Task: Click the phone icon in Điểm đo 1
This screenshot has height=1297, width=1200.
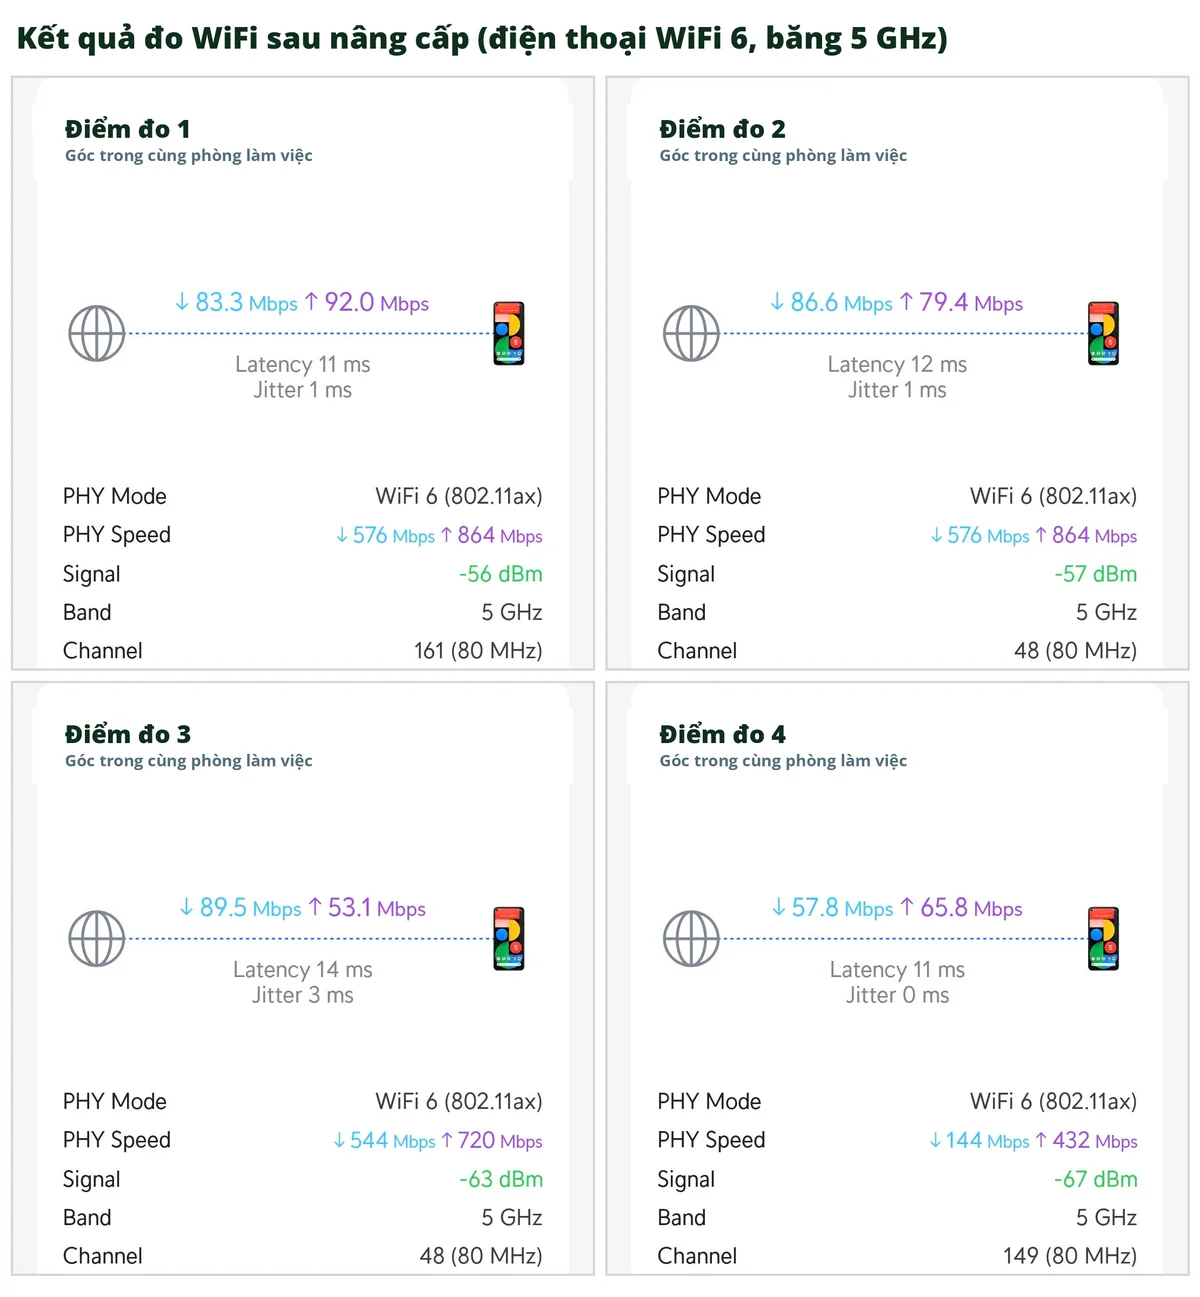Action: coord(509,333)
